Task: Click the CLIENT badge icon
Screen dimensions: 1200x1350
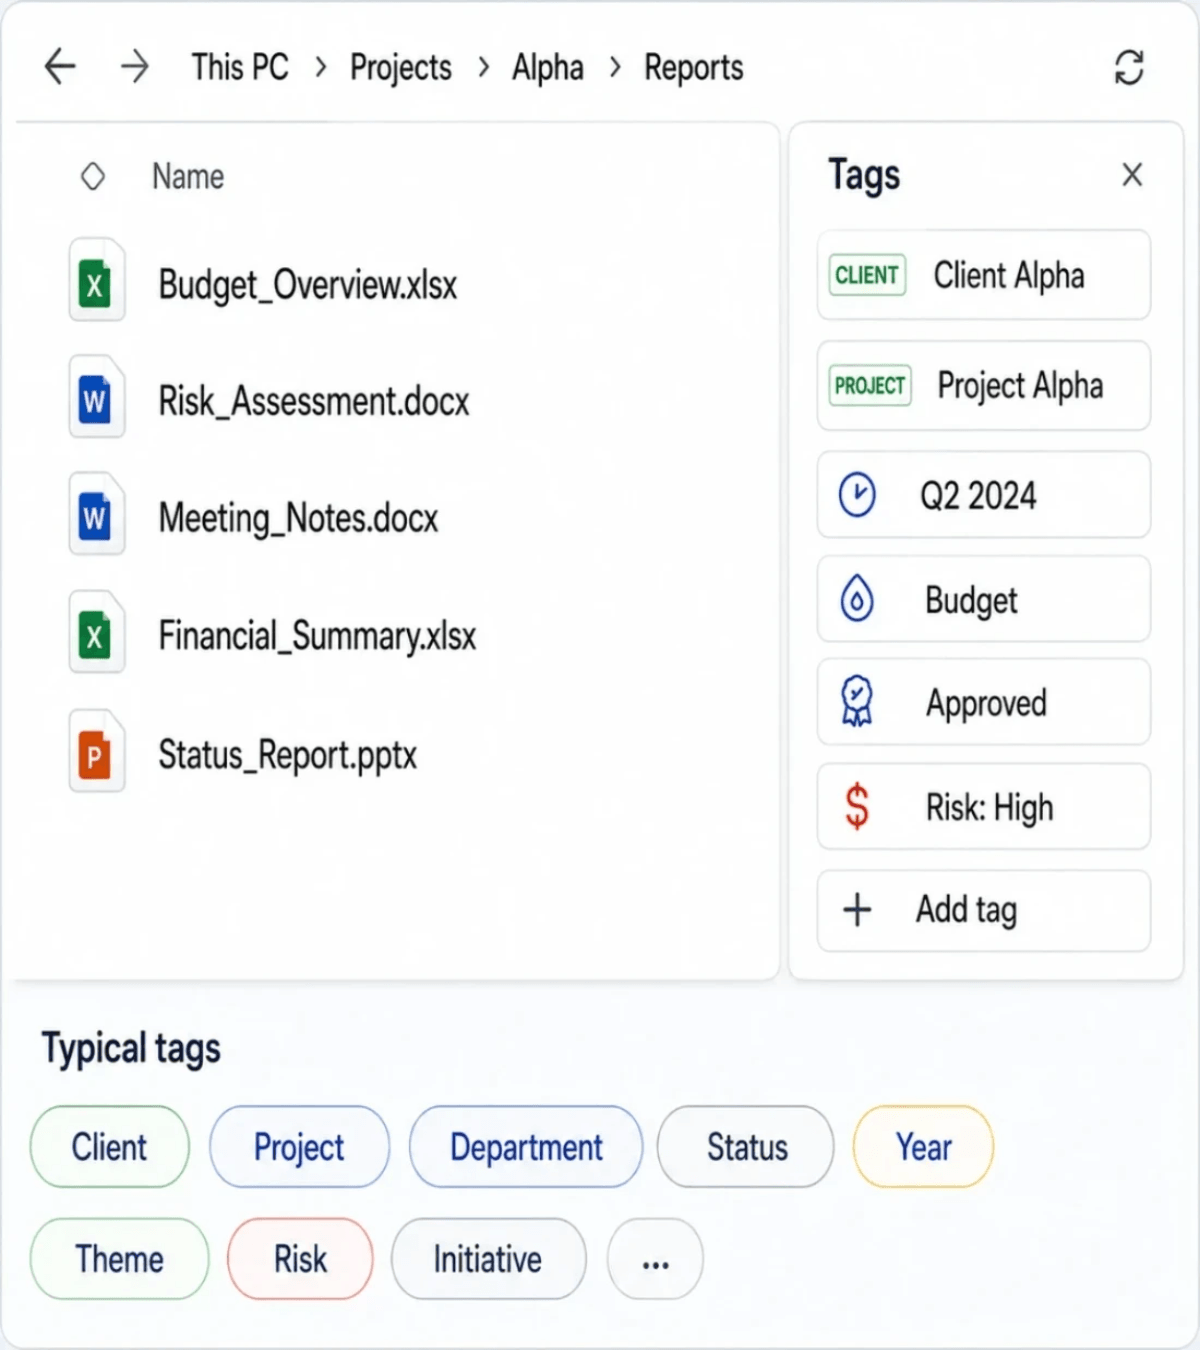Action: click(867, 275)
